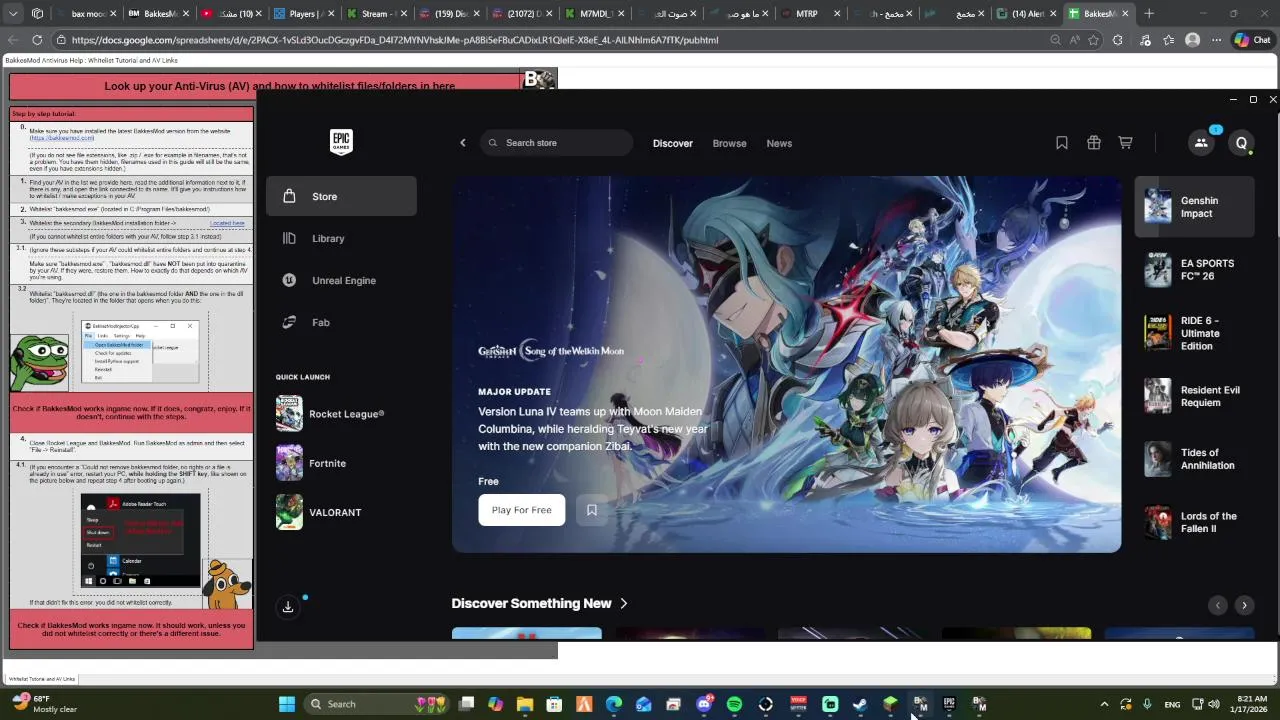The width and height of the screenshot is (1280, 720).
Task: Show hidden system tray icons chevron
Action: click(1104, 704)
